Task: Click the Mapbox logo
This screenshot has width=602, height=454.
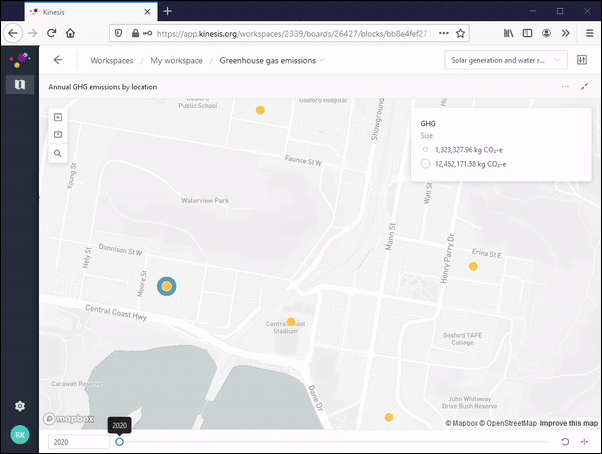Action: tap(68, 418)
